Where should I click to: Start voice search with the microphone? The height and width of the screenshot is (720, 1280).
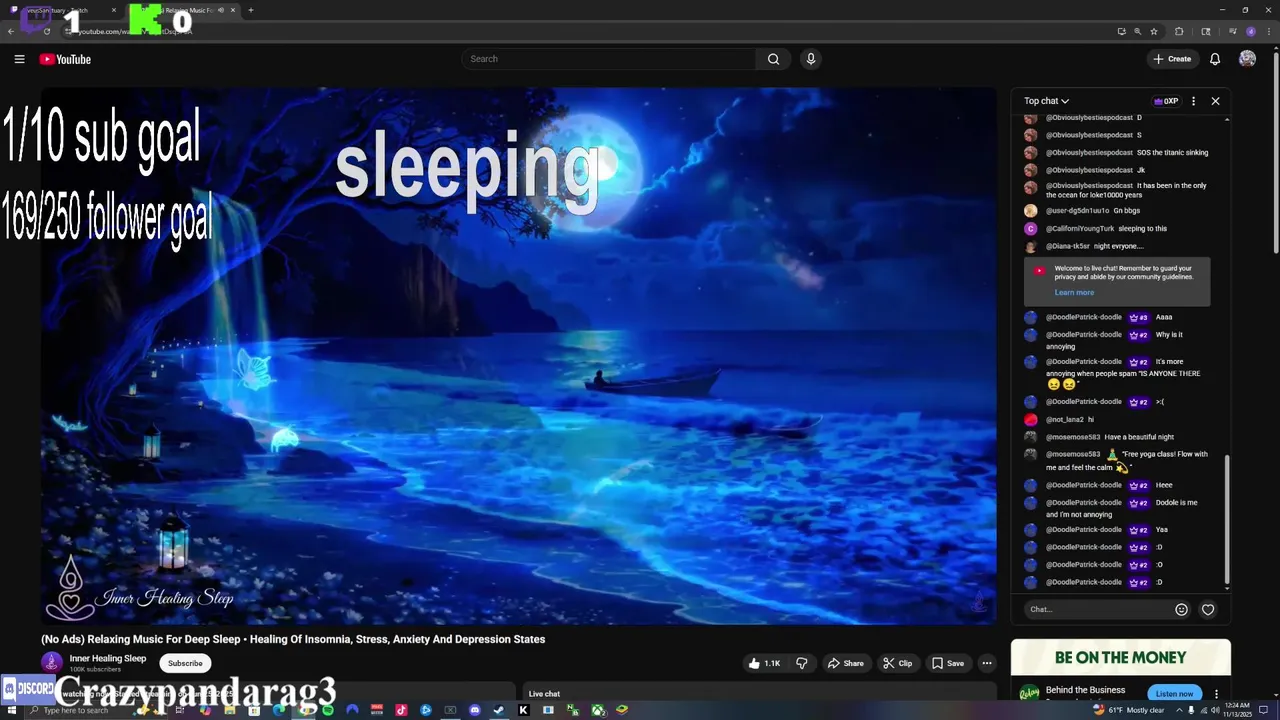pyautogui.click(x=811, y=59)
